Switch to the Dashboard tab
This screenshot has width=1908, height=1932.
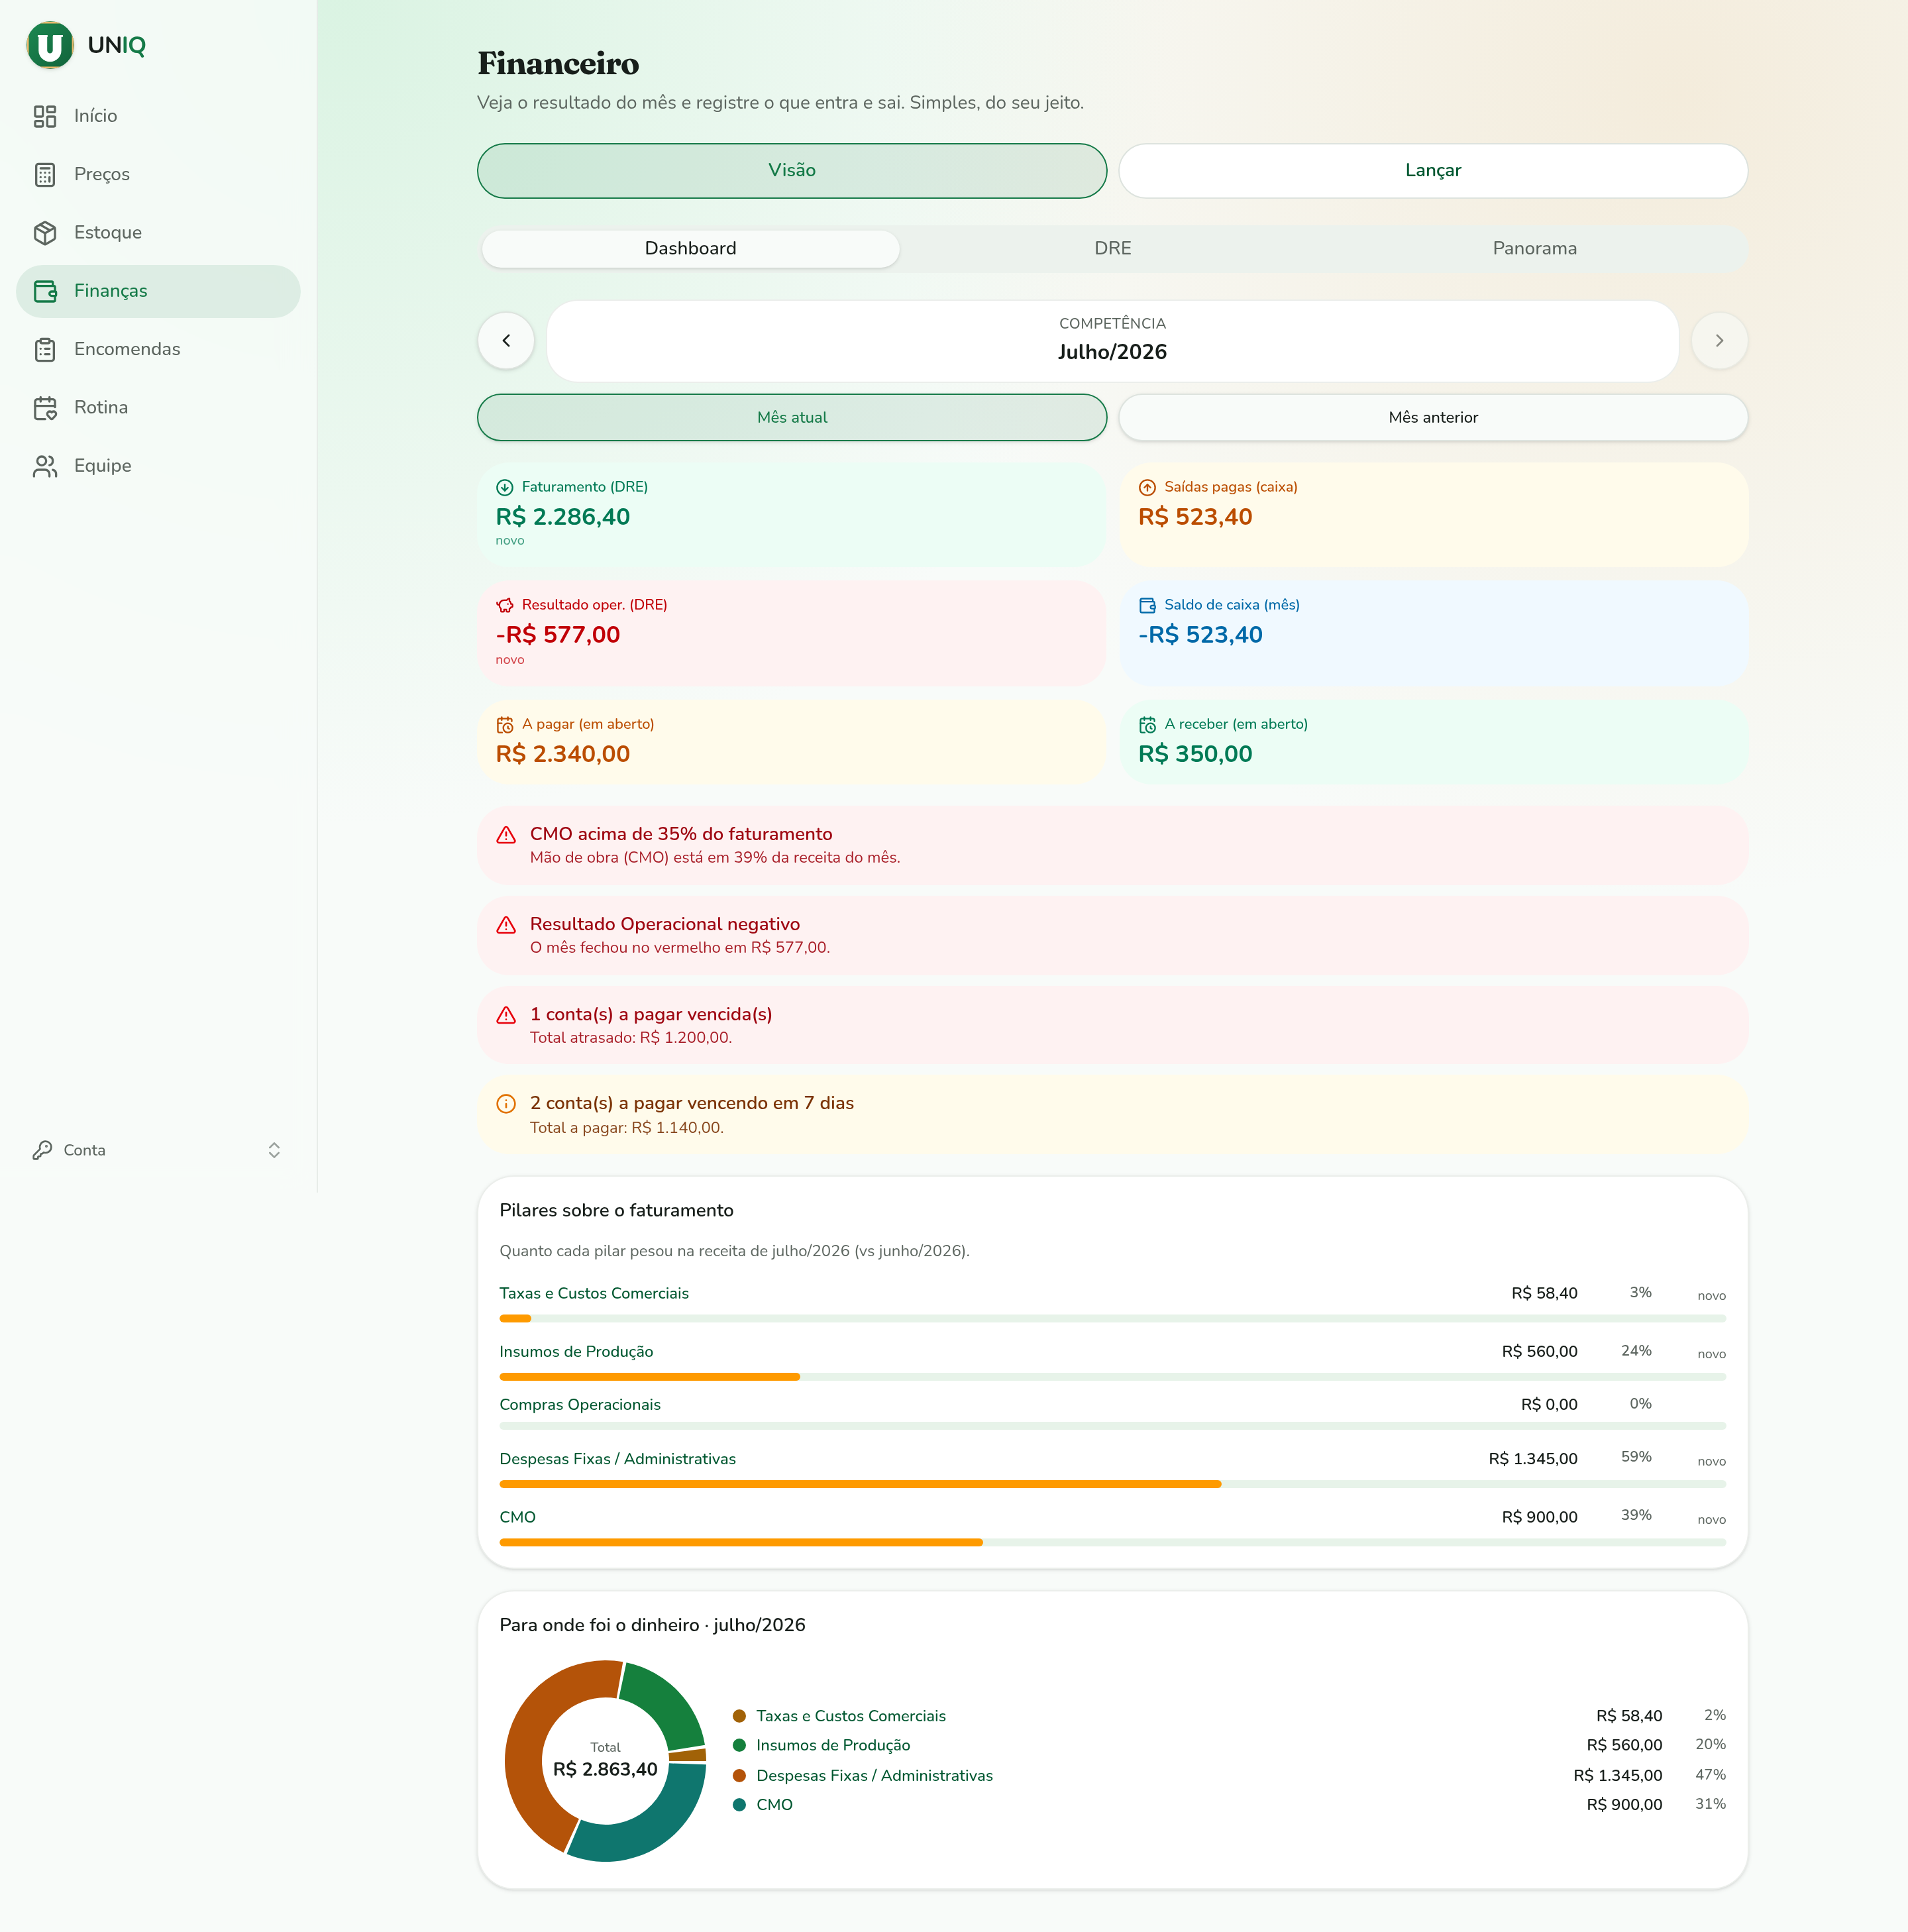(690, 248)
